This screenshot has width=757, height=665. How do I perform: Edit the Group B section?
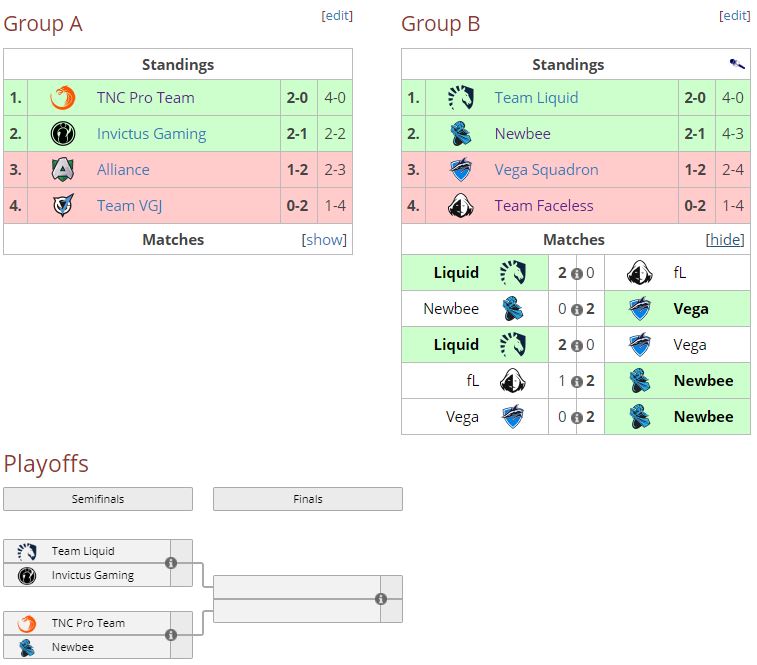click(x=735, y=16)
